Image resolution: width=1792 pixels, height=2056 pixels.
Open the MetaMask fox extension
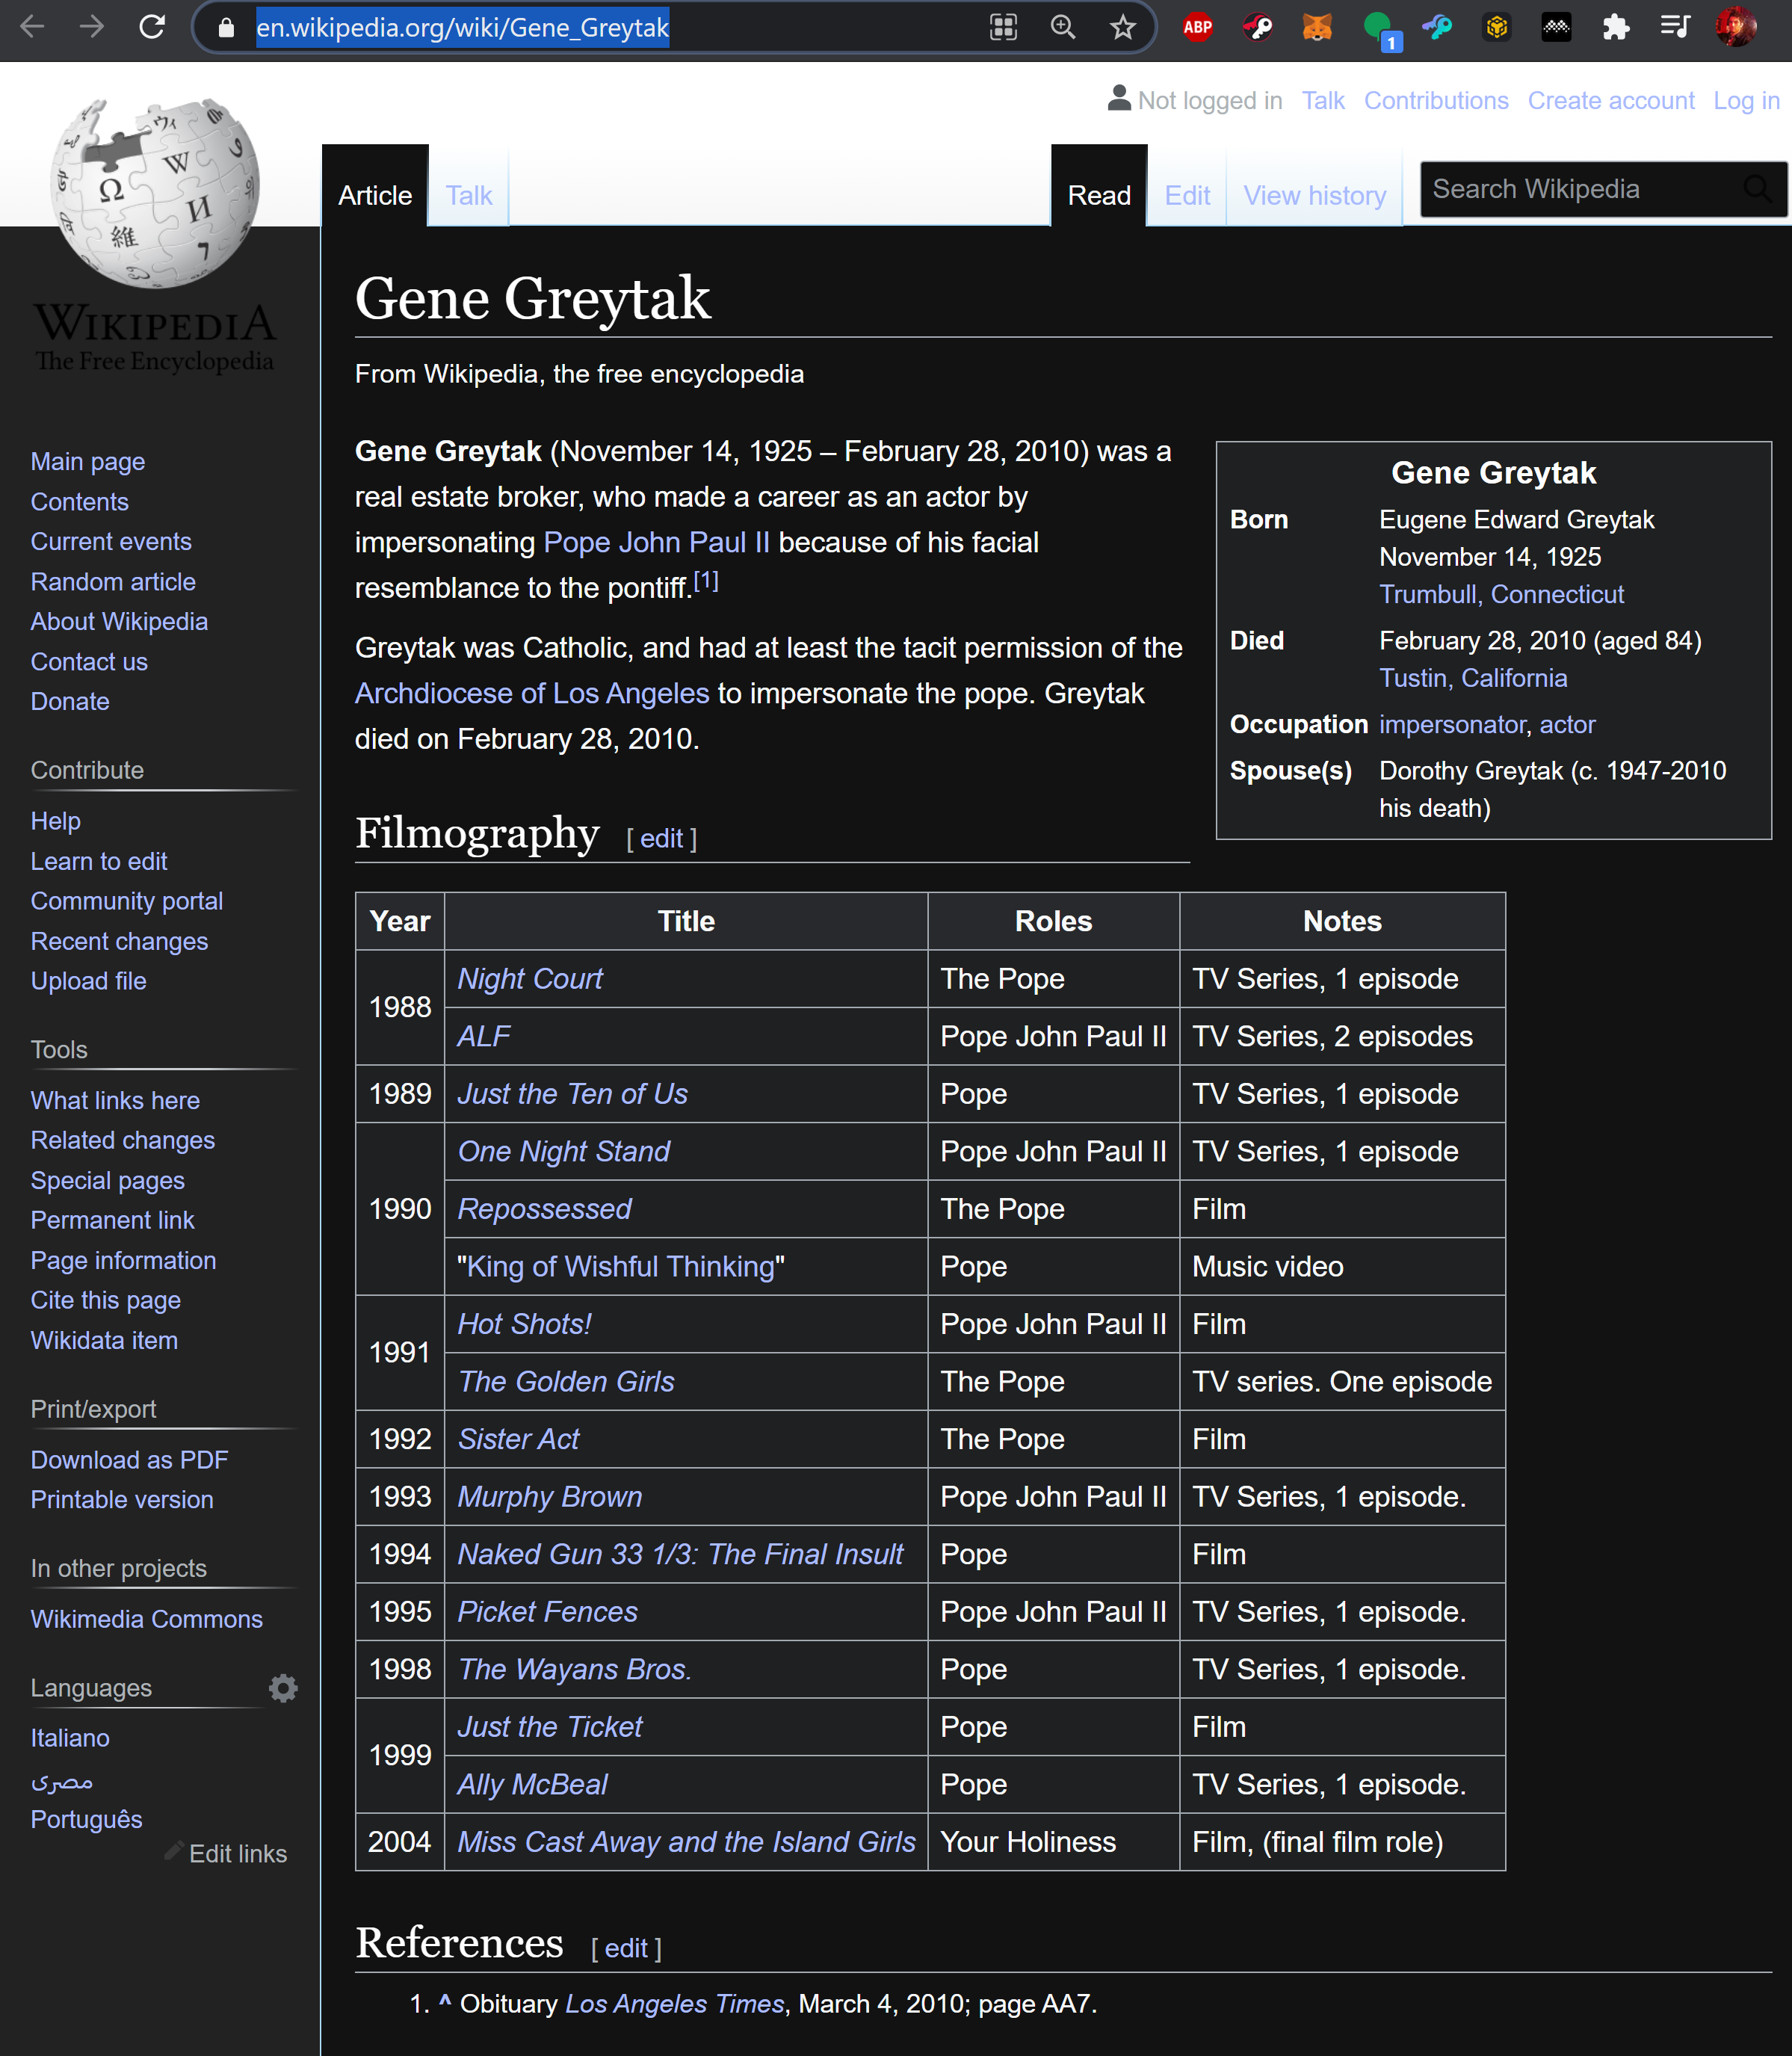pyautogui.click(x=1317, y=27)
